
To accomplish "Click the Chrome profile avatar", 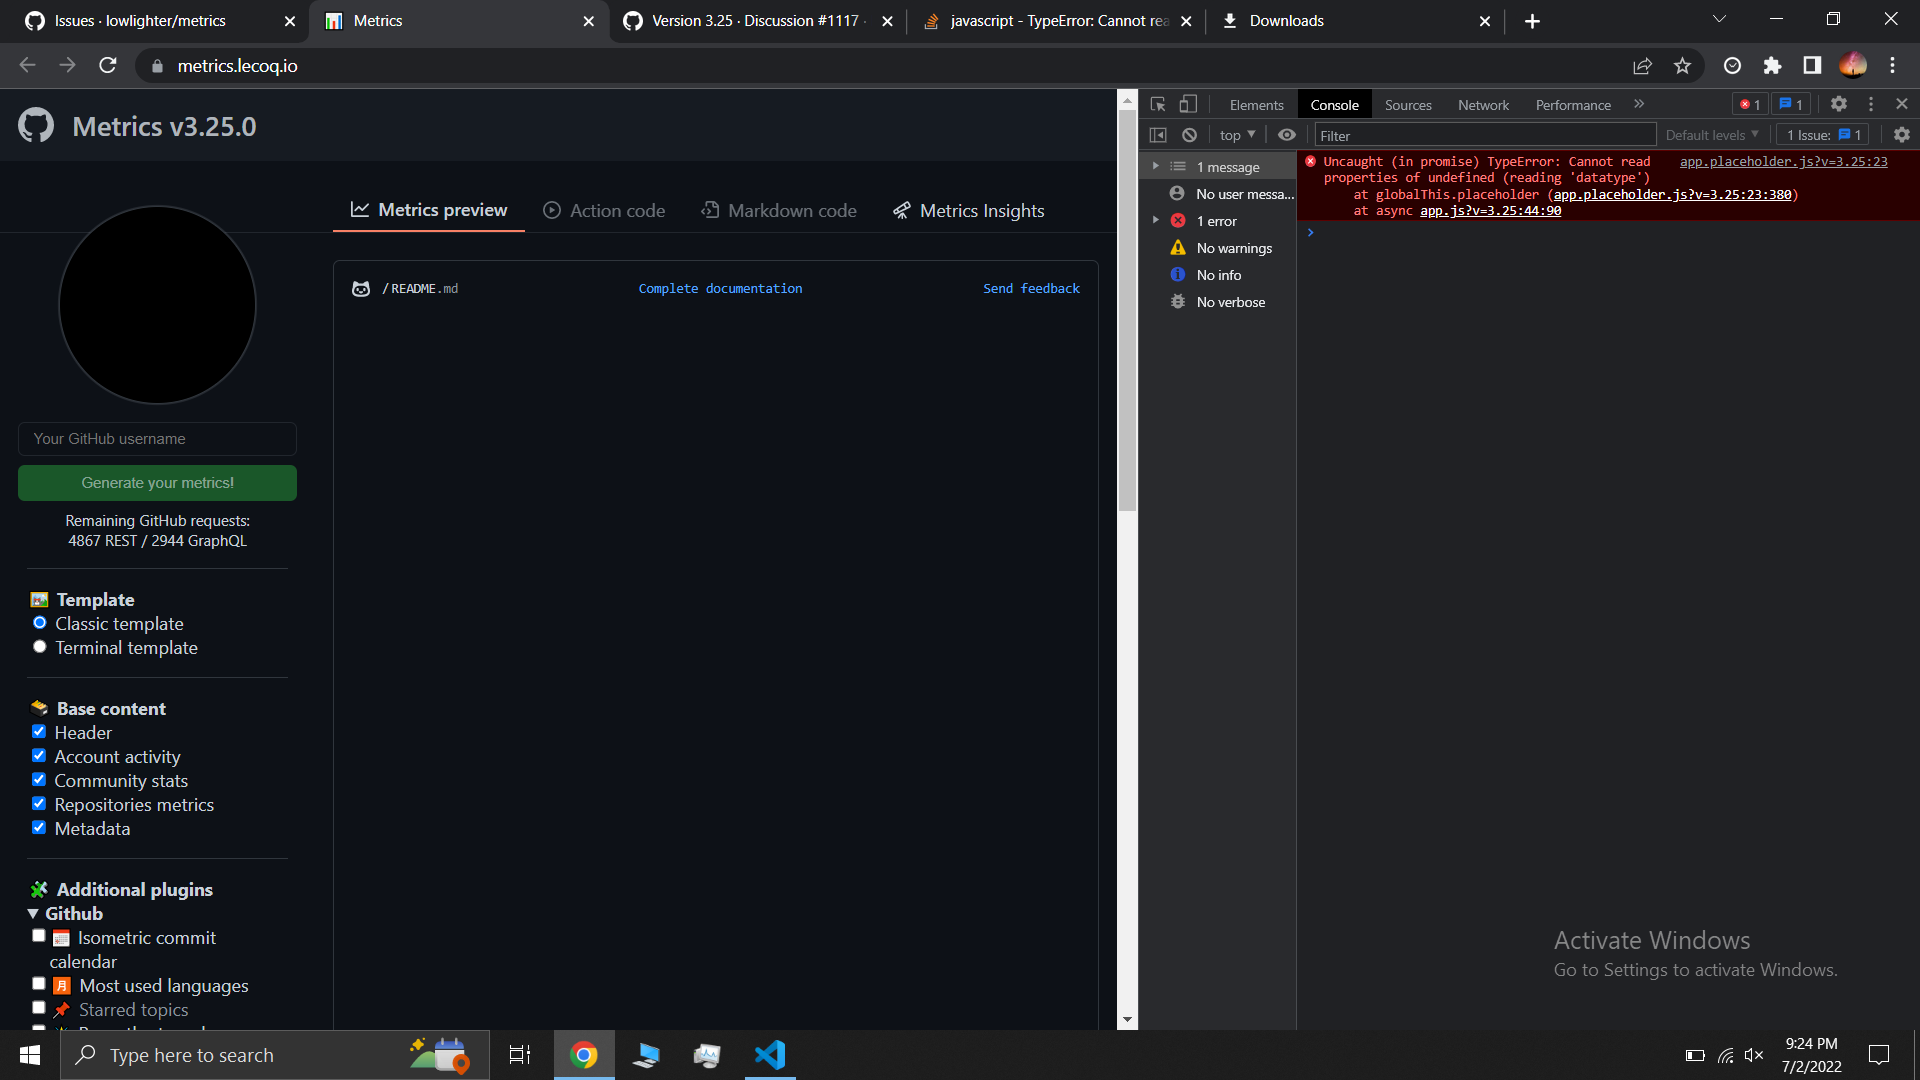I will (x=1853, y=65).
